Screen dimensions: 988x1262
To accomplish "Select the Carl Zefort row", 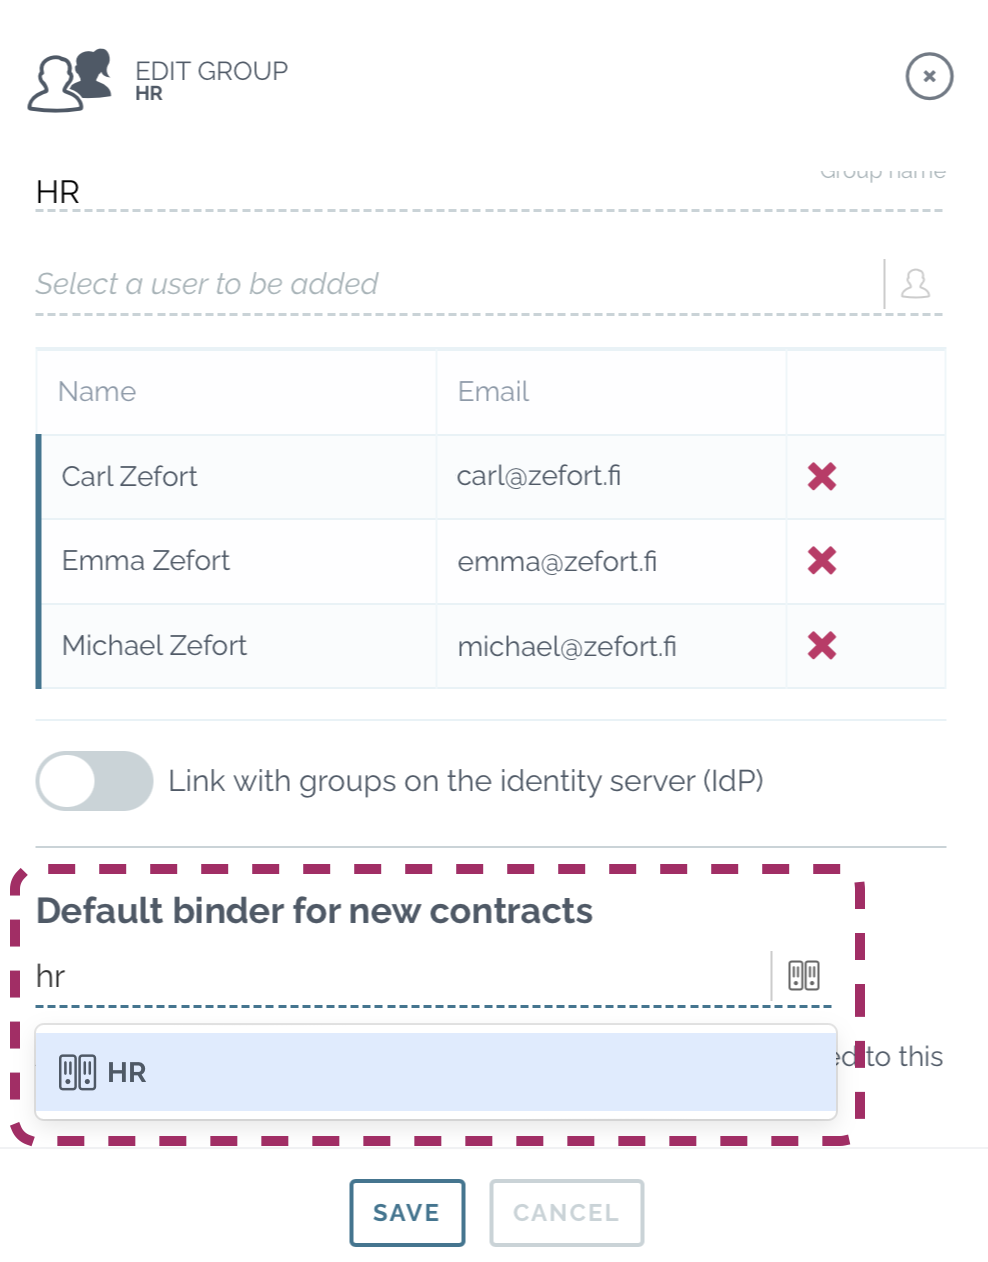I will [491, 477].
